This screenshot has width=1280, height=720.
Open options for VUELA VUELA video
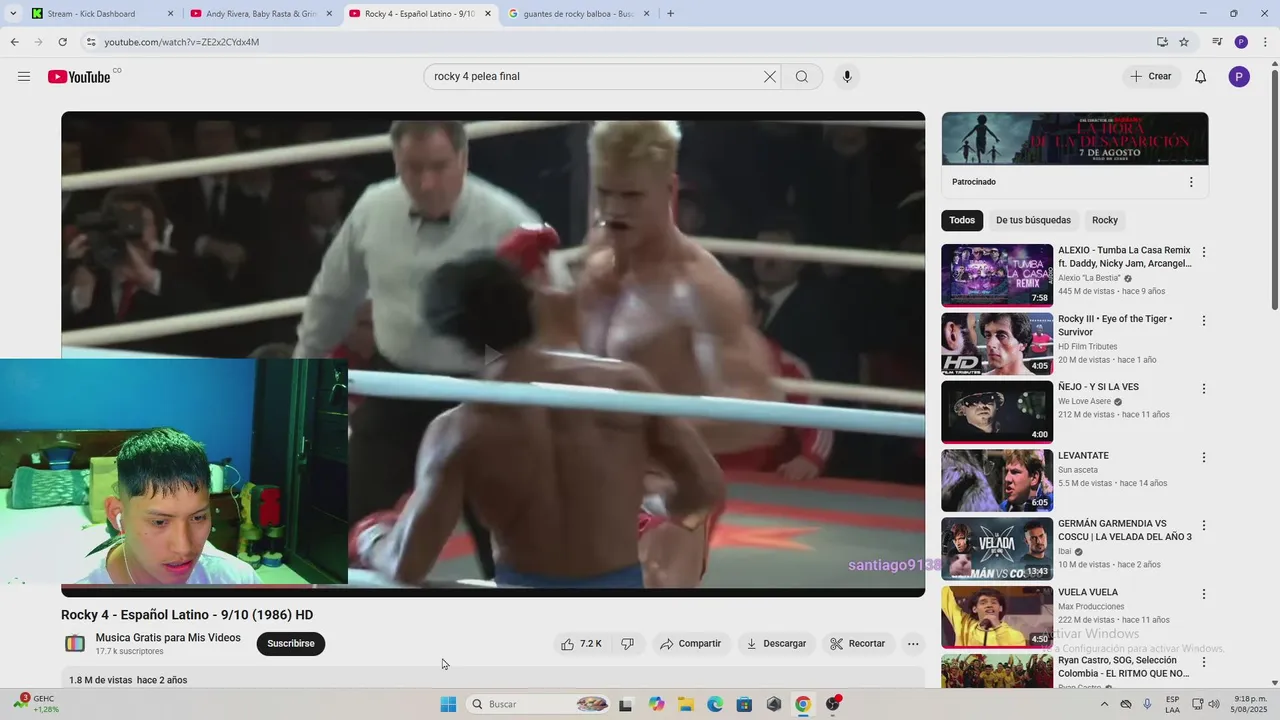click(x=1204, y=594)
